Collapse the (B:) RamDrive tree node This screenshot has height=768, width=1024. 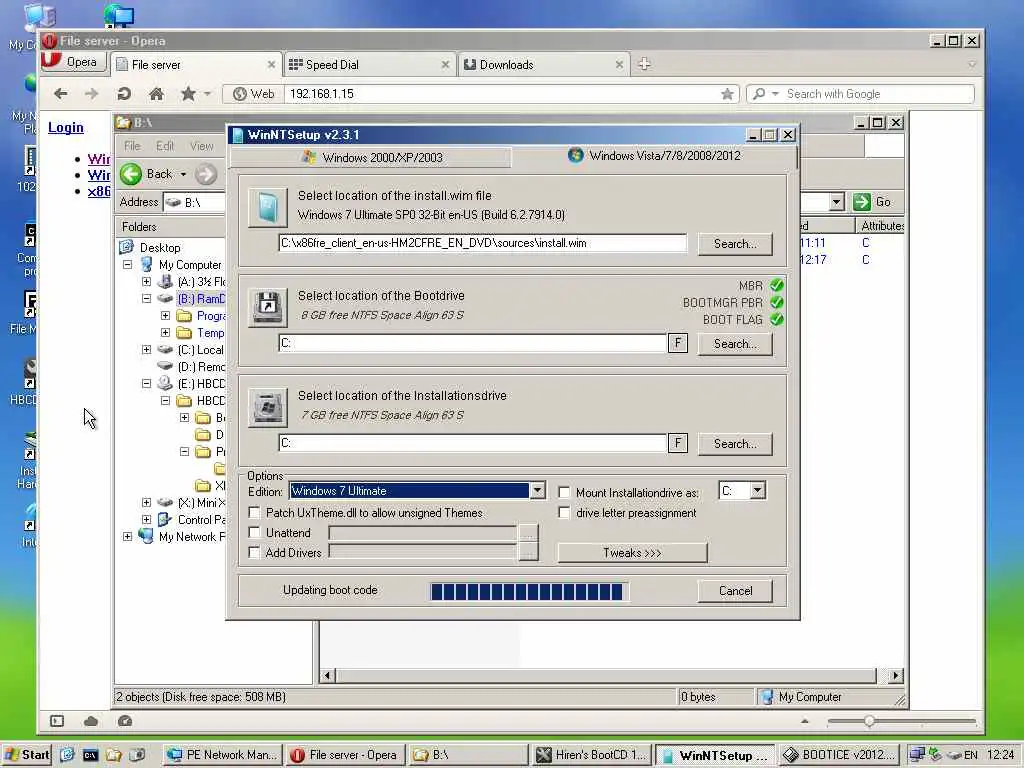point(146,298)
